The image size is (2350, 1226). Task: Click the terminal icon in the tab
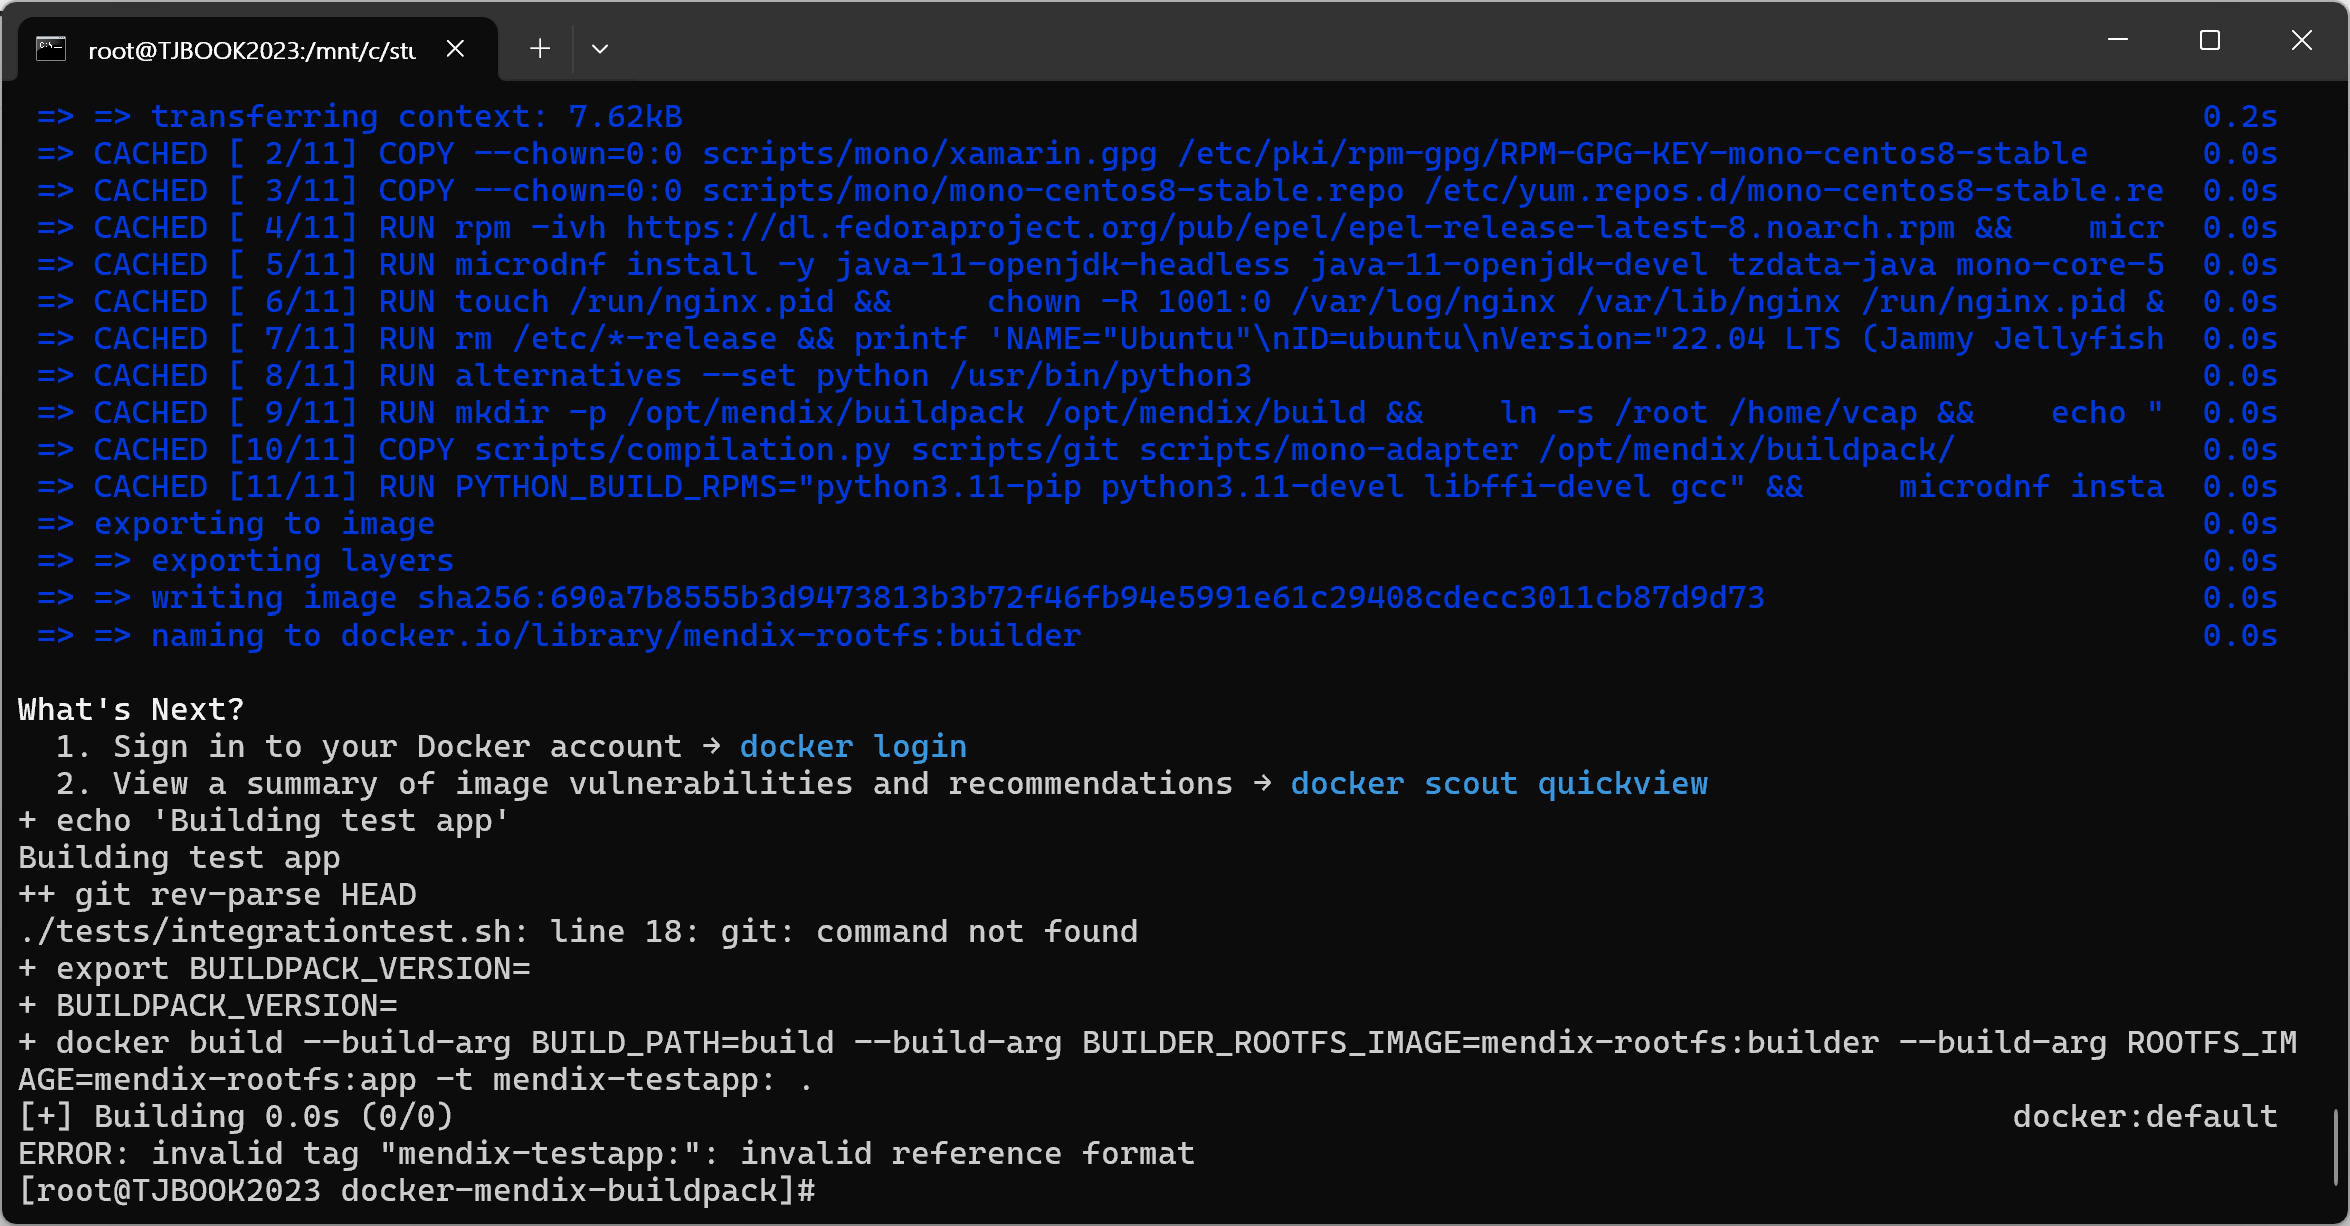click(x=51, y=48)
